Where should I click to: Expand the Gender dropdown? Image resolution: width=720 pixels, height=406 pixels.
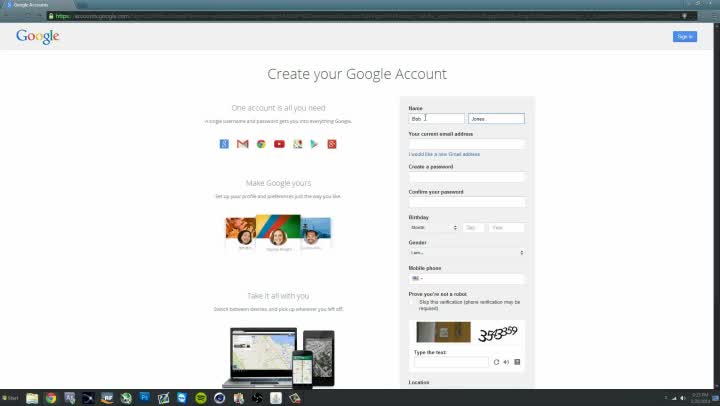click(467, 253)
